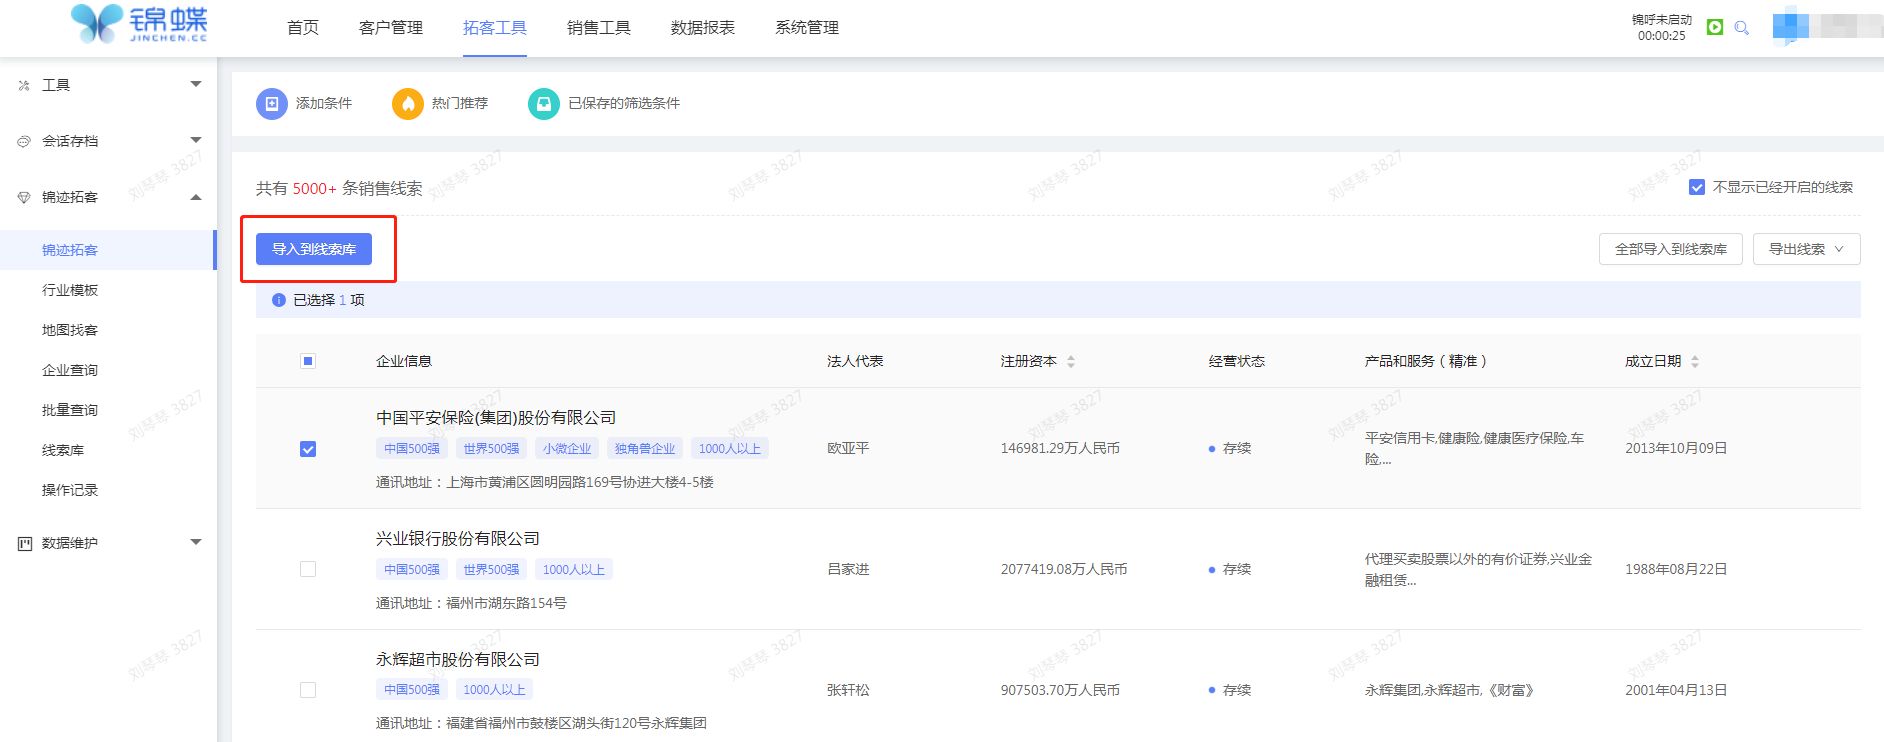Click legal representative 吕家进
This screenshot has height=742, width=1884.
pyautogui.click(x=848, y=570)
